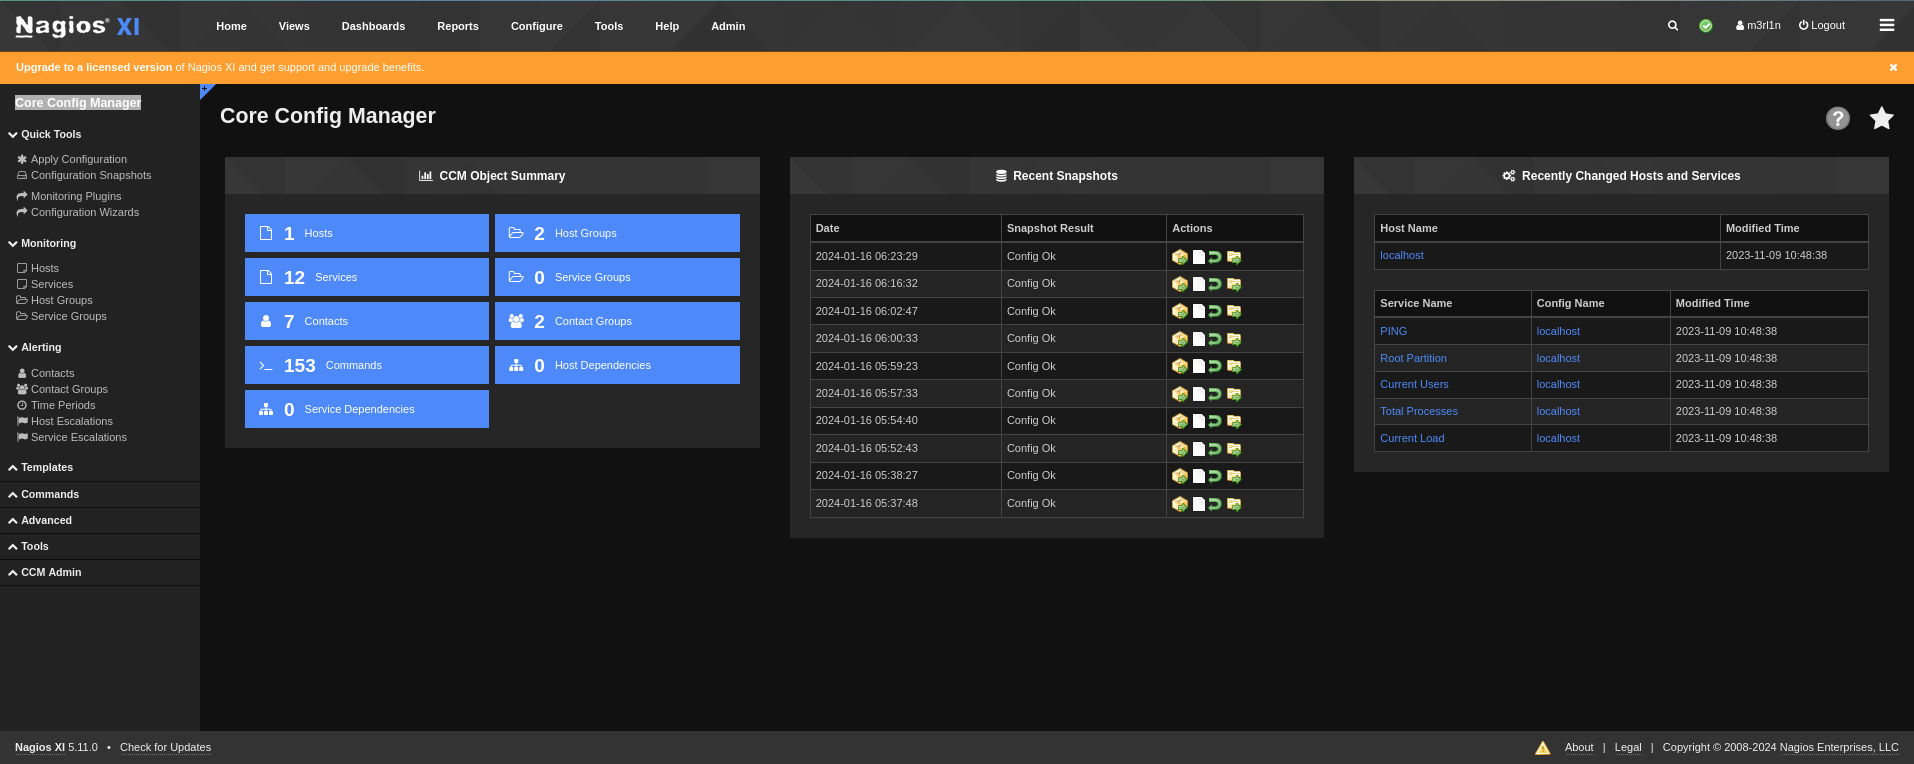
Task: Open the Help menu in top navigation
Action: point(667,26)
